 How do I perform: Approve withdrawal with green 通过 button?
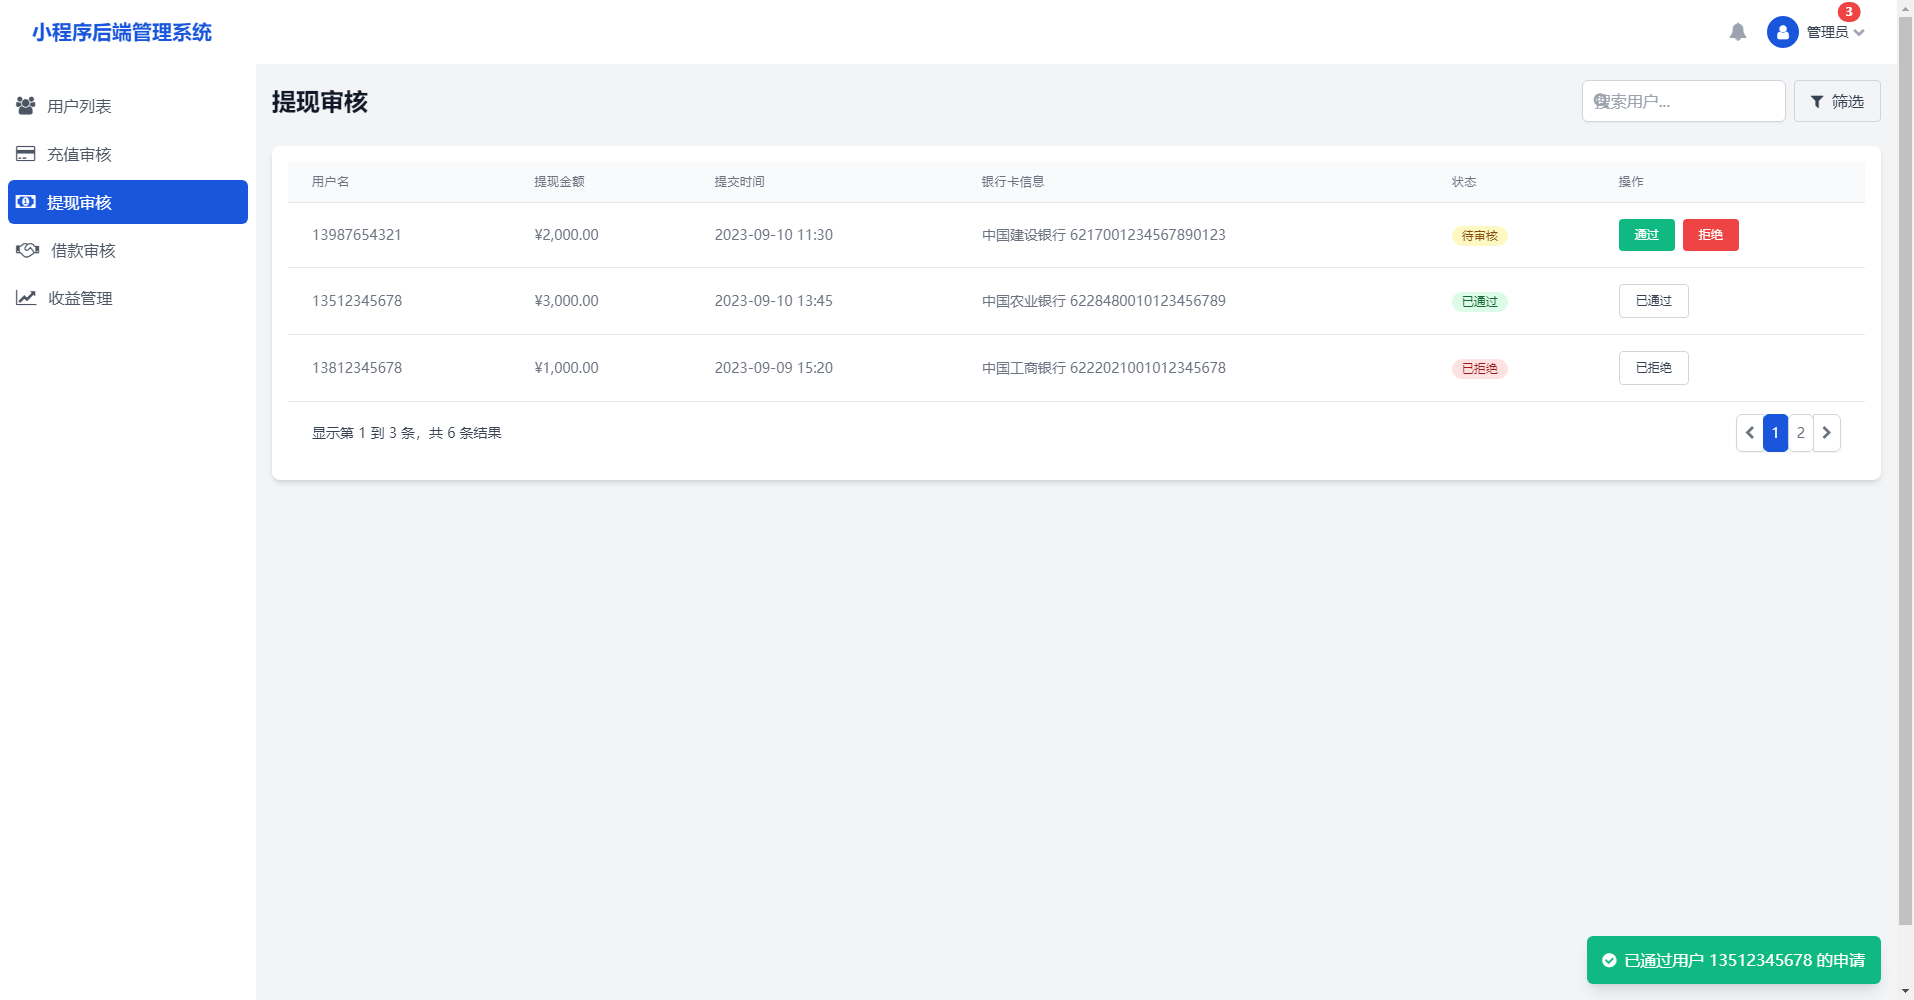[x=1646, y=235]
